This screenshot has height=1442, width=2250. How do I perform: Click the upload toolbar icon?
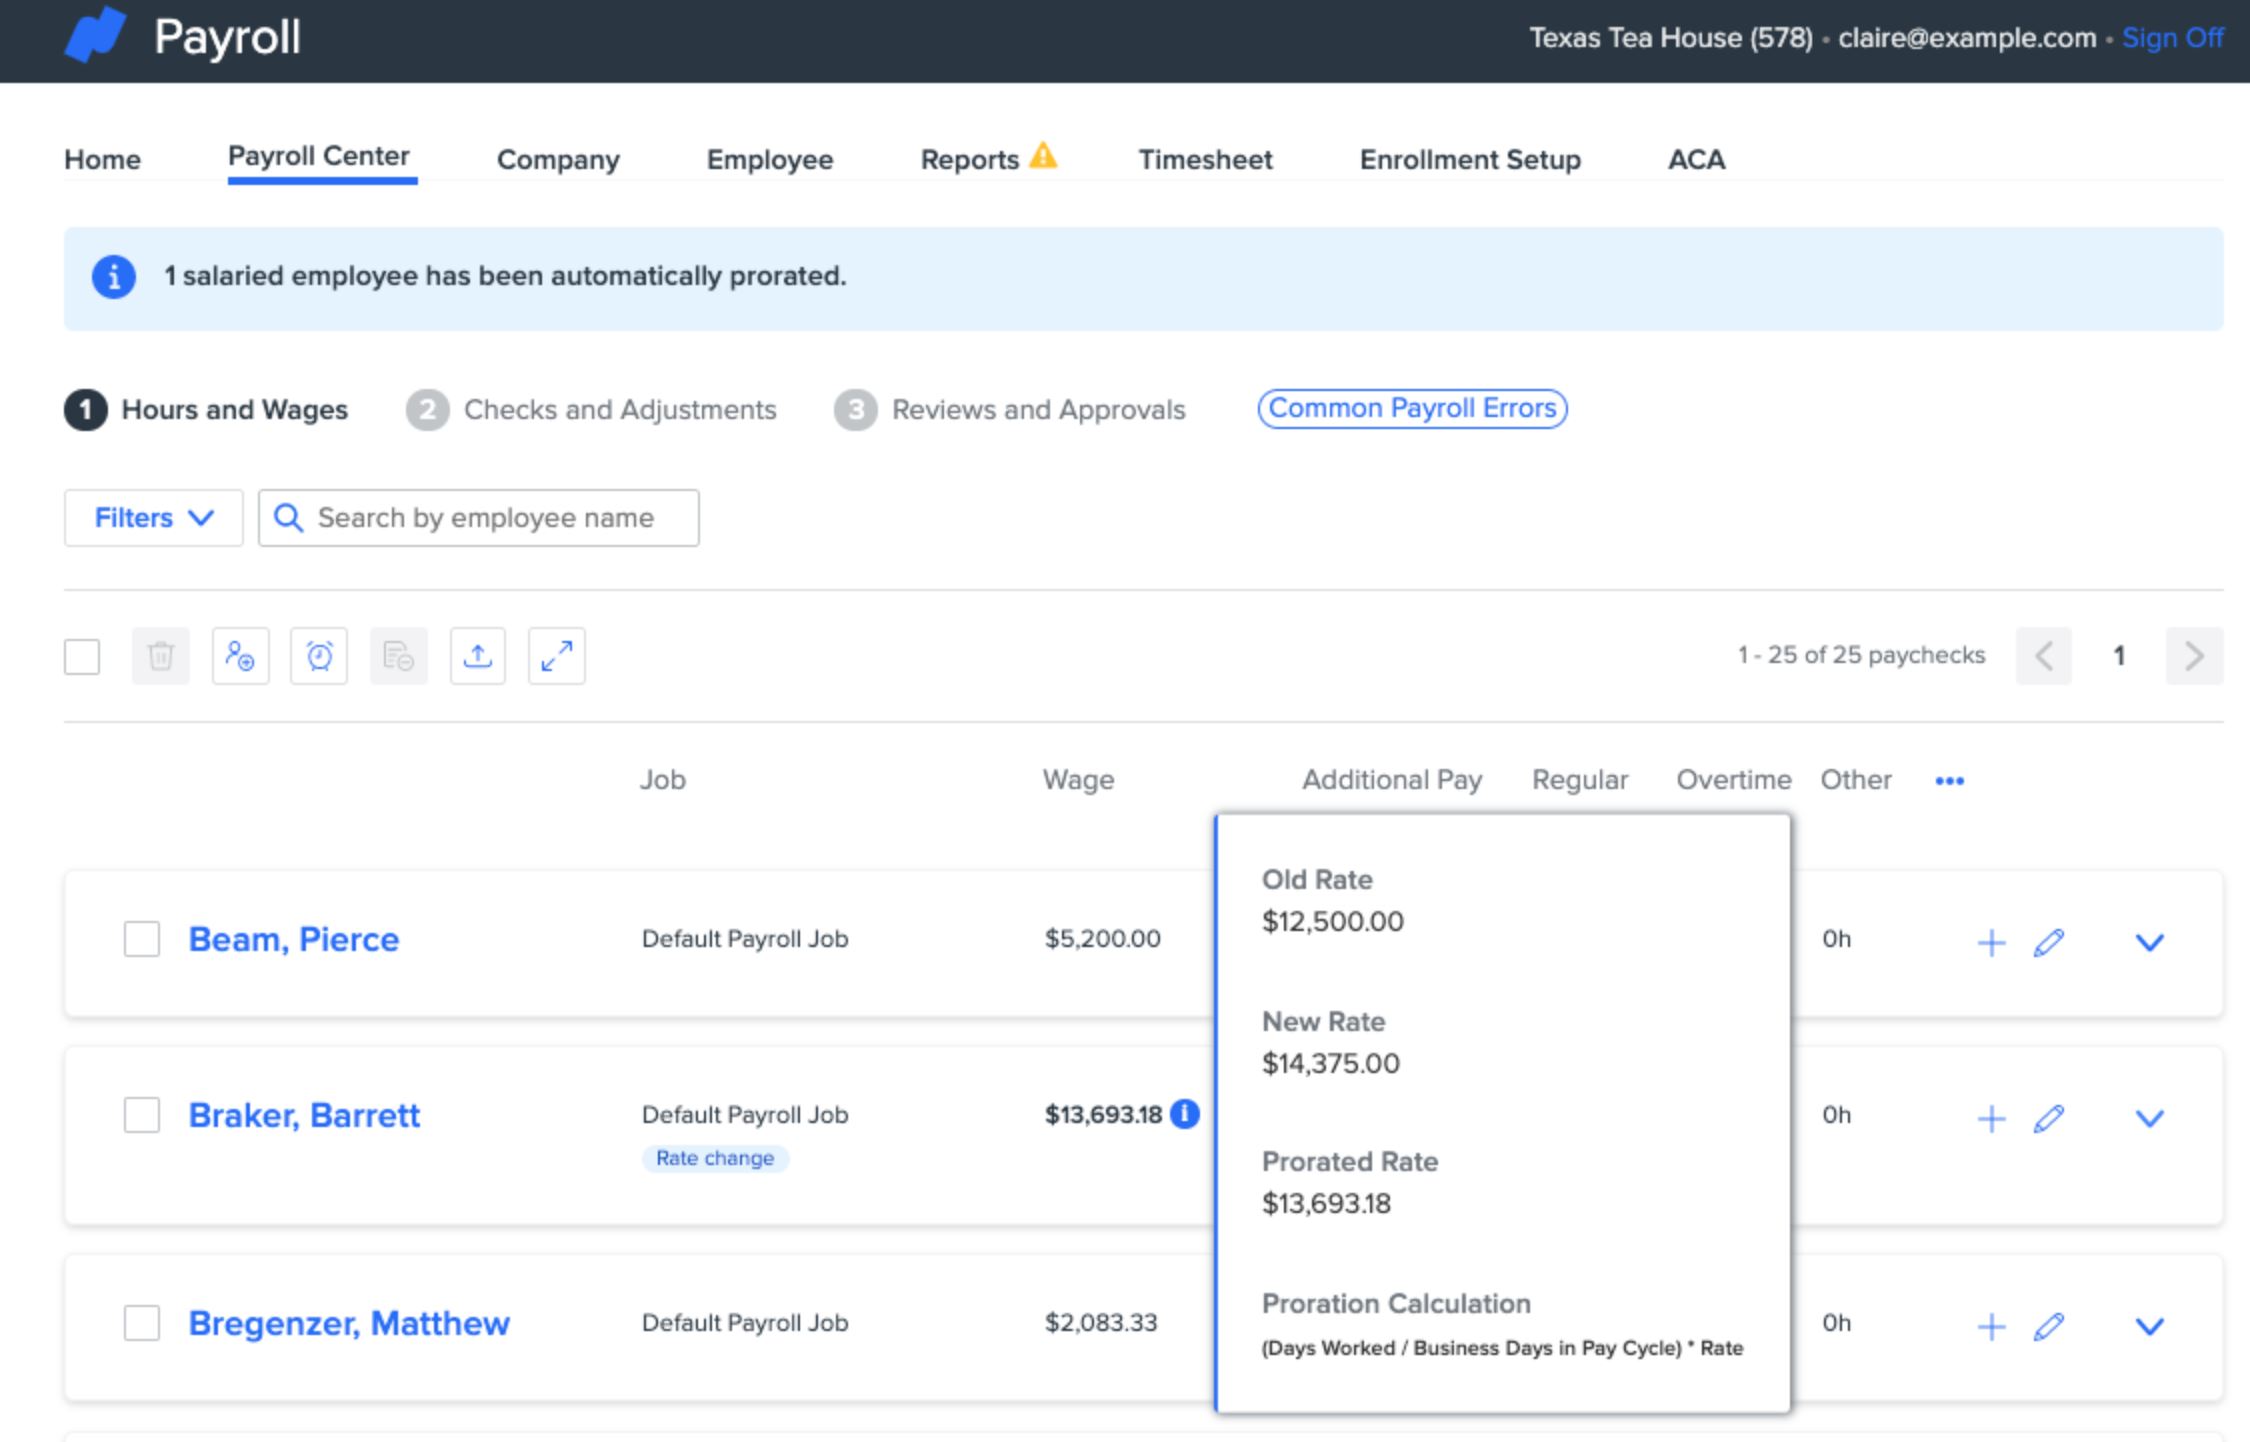click(x=478, y=656)
